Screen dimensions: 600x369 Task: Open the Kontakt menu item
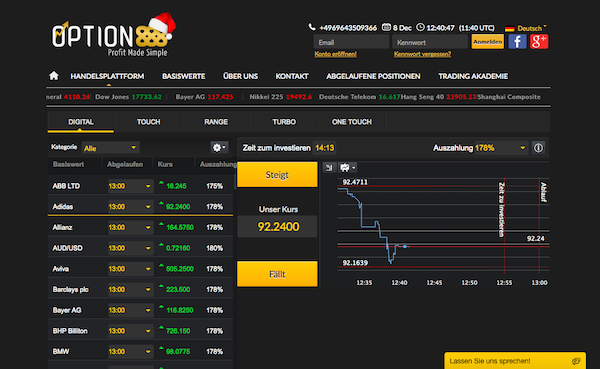pos(292,76)
